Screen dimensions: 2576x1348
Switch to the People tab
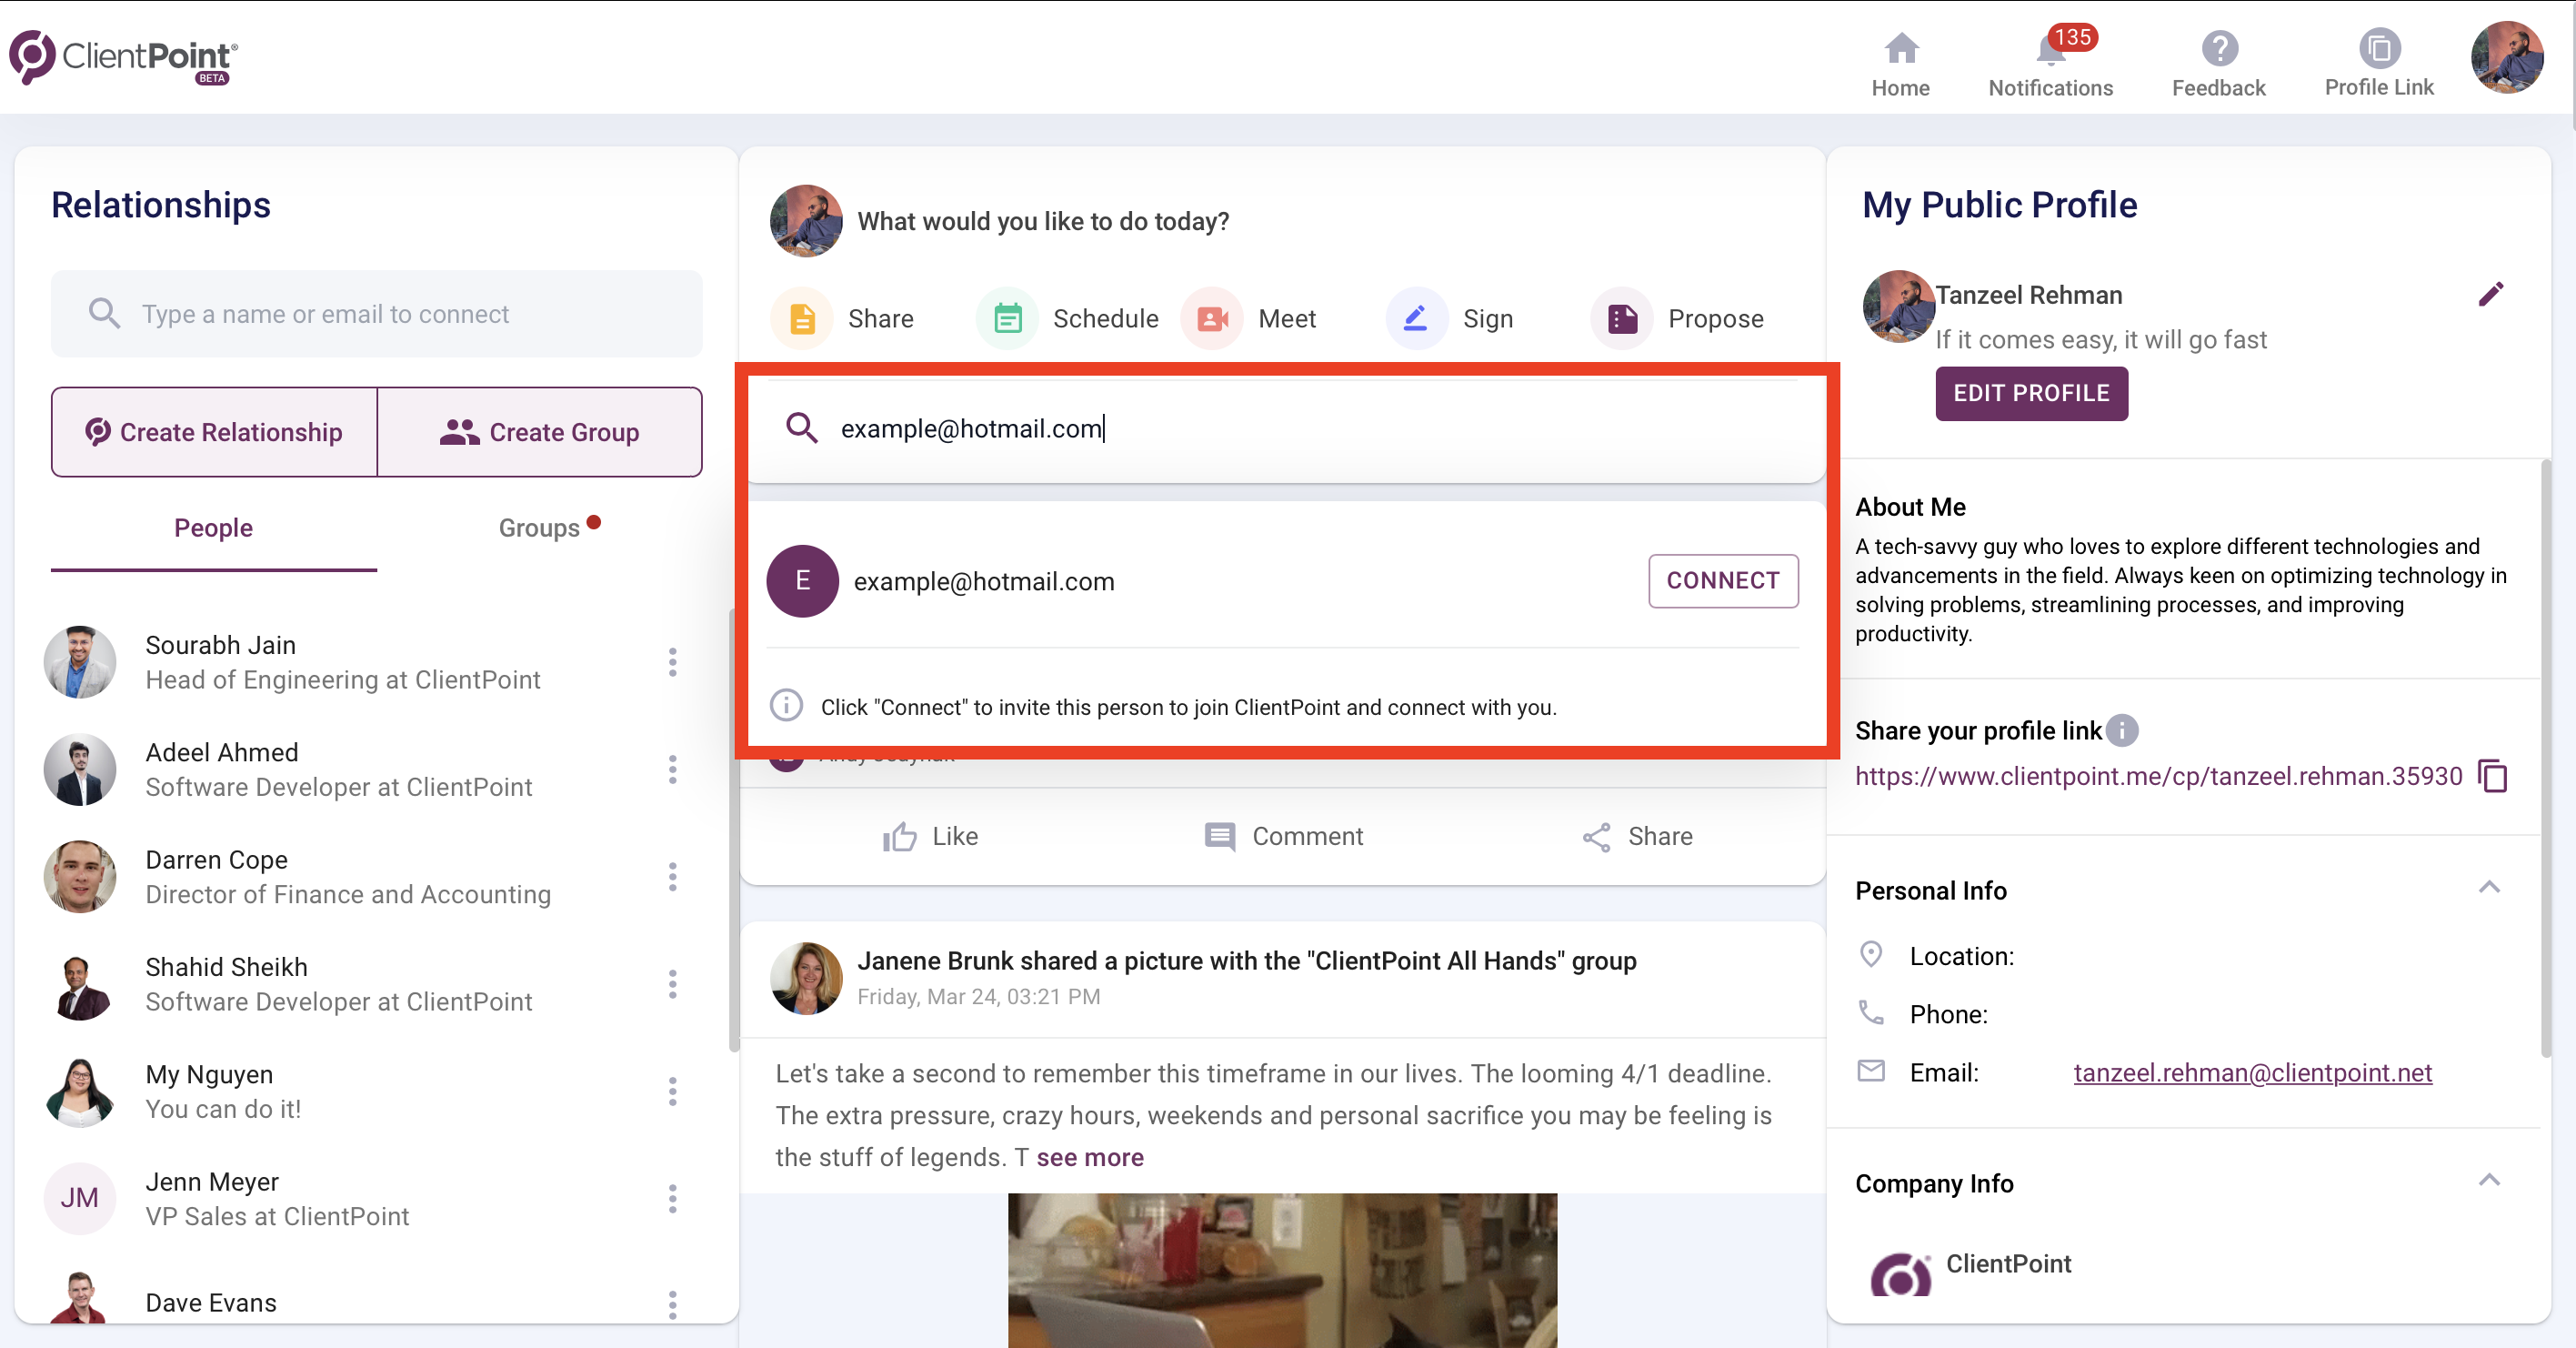click(213, 528)
